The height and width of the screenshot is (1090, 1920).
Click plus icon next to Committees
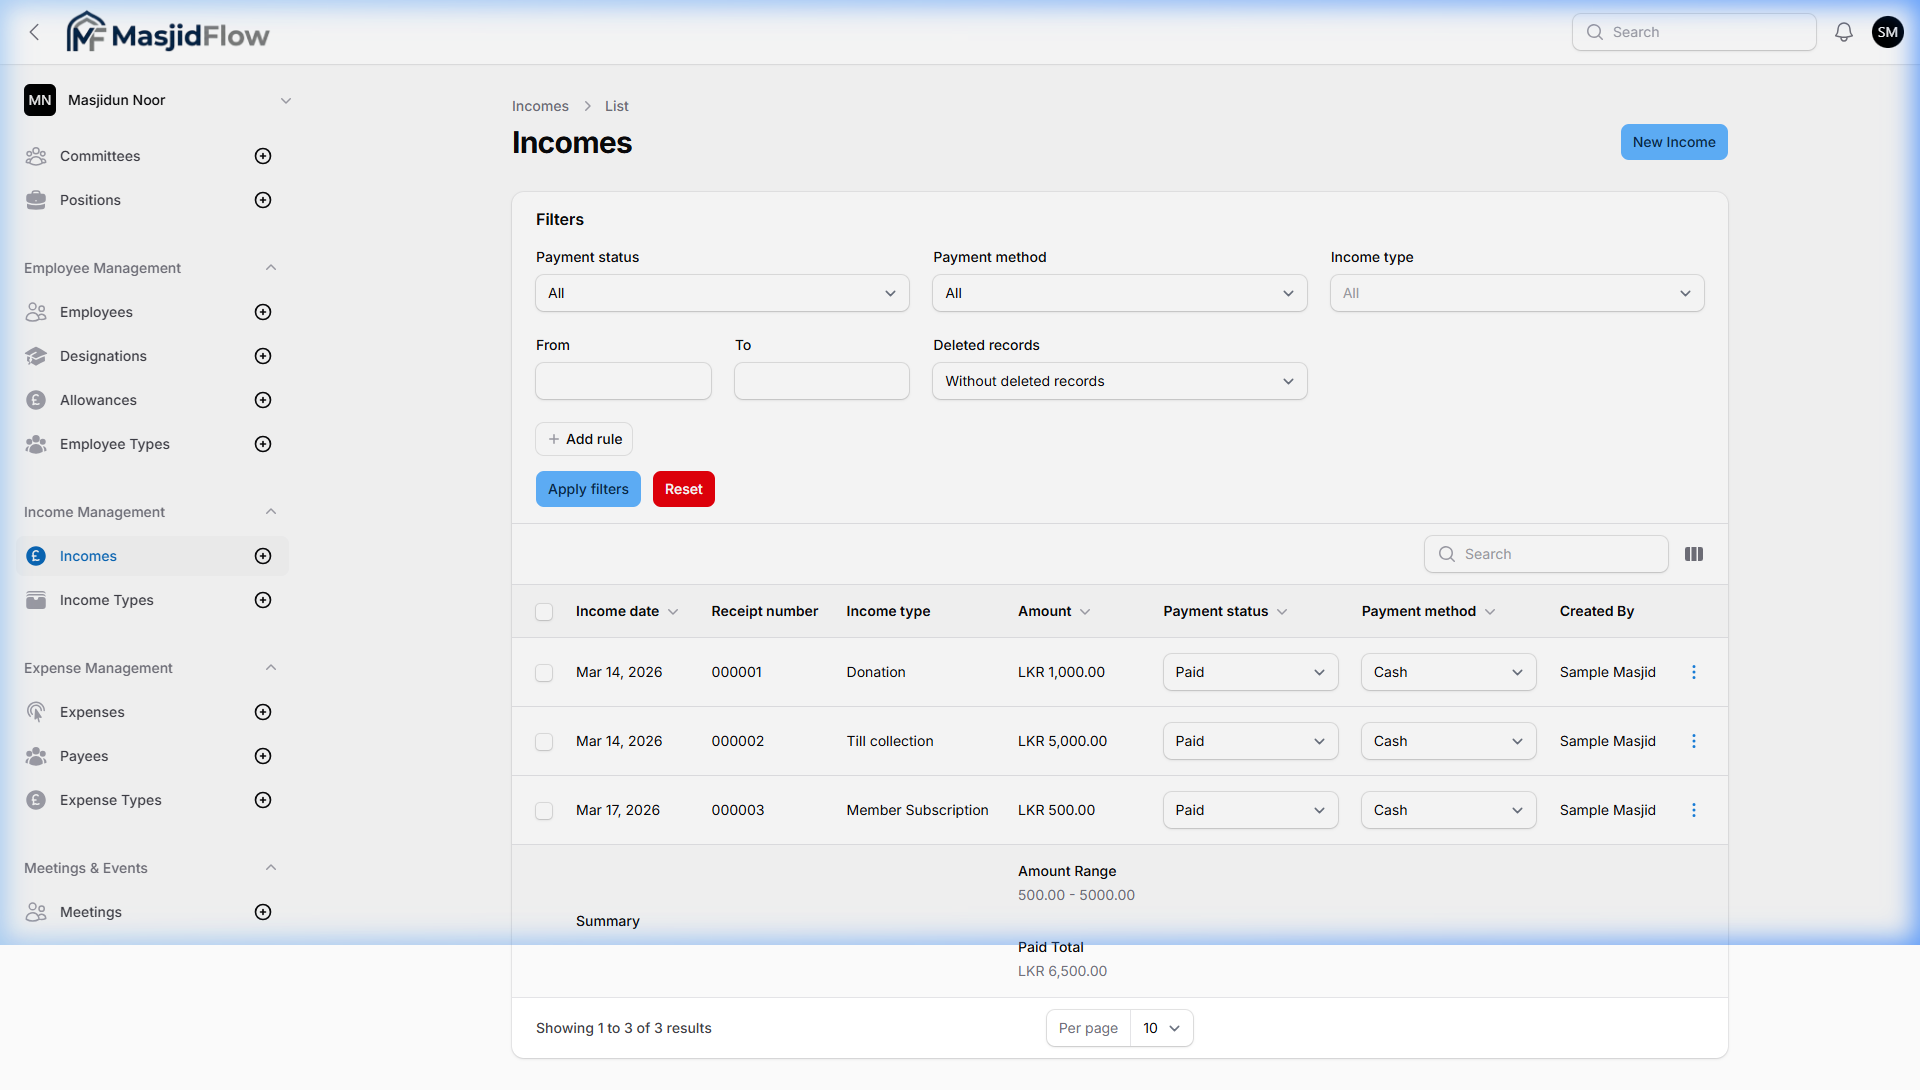(263, 156)
